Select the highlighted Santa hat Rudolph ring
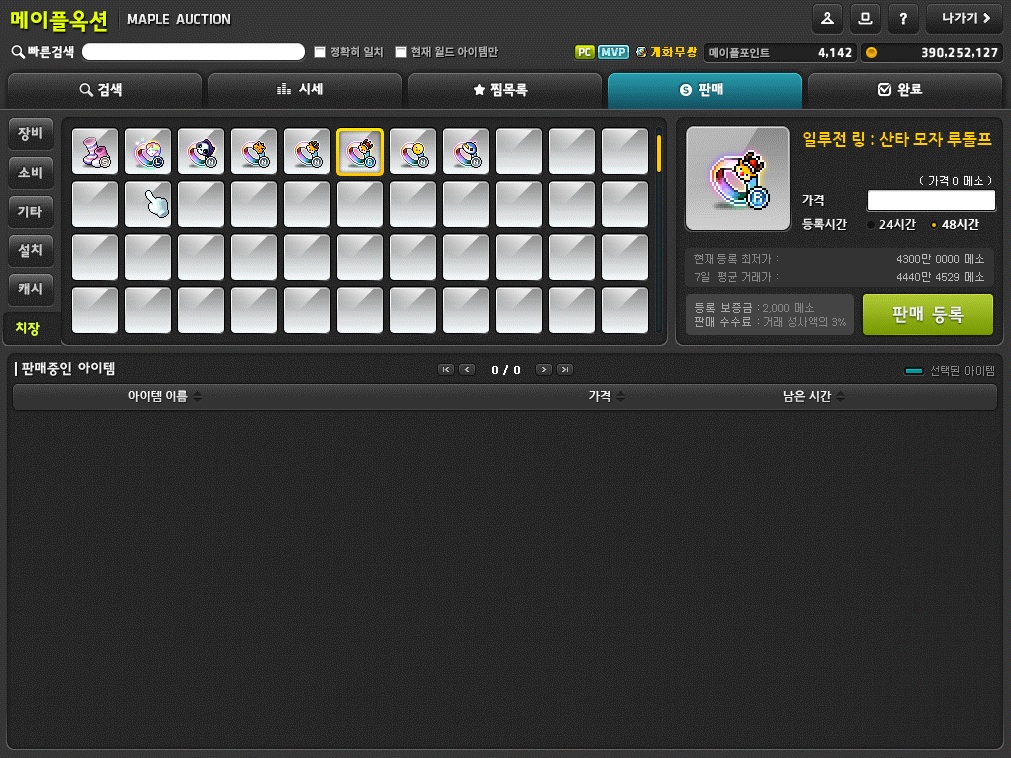 [x=360, y=151]
